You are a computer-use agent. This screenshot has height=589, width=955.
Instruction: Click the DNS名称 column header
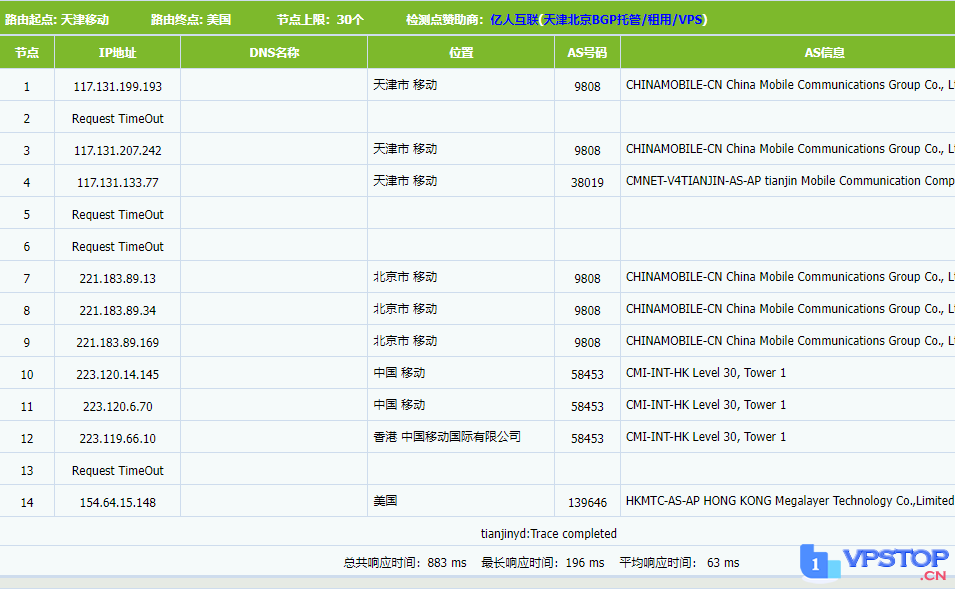tap(274, 53)
